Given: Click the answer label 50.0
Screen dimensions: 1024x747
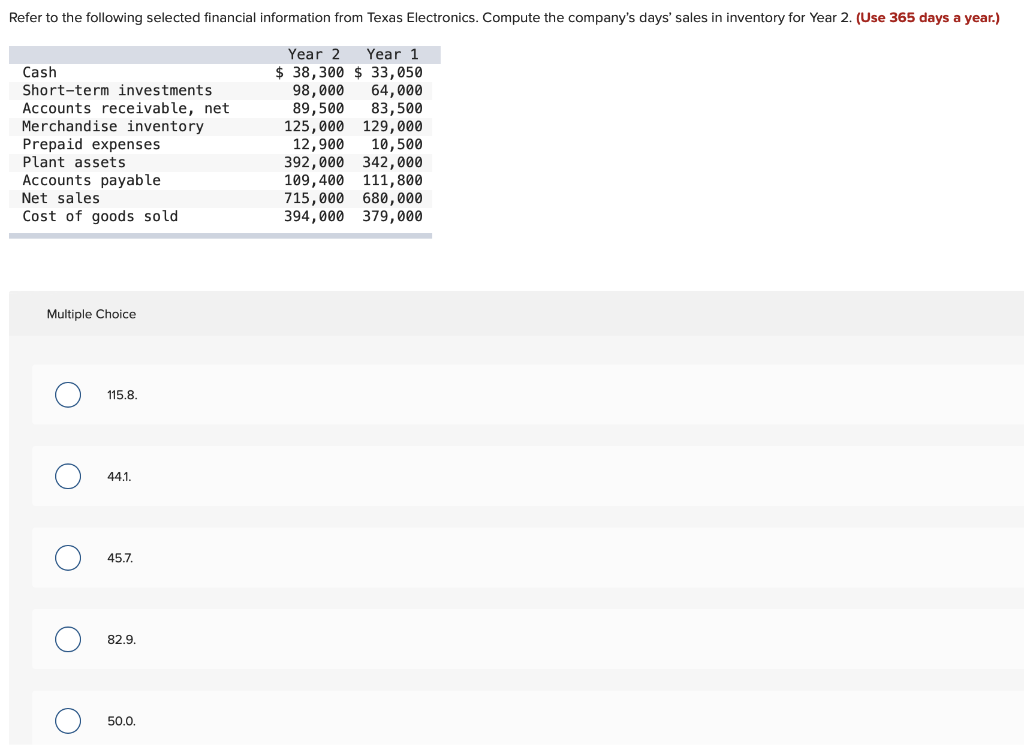Looking at the screenshot, I should 119,720.
